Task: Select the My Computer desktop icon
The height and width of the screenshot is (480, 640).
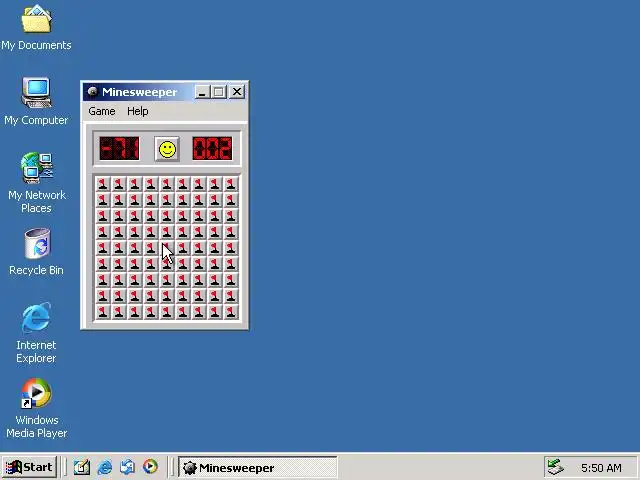Action: (36, 102)
